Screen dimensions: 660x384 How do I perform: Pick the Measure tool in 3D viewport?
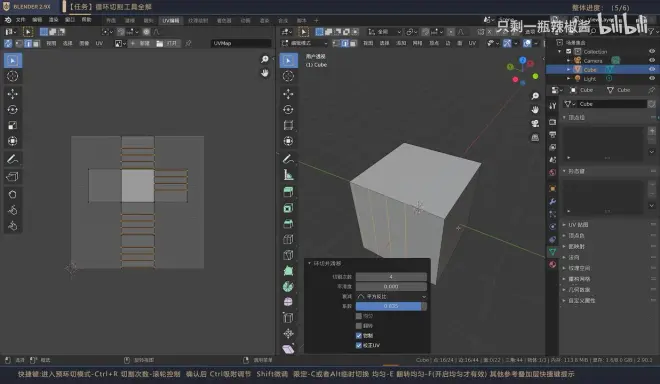[288, 175]
